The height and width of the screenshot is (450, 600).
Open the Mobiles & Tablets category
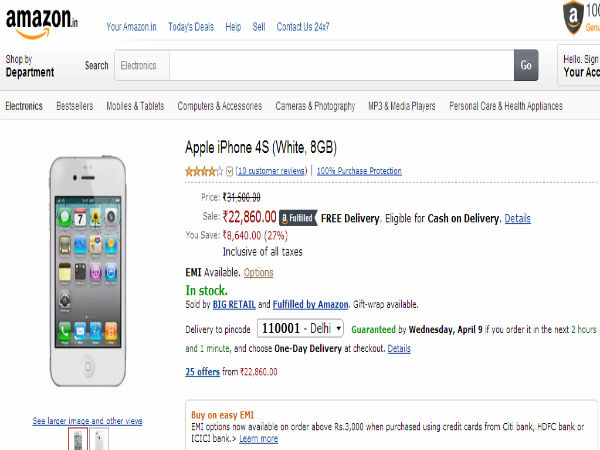click(136, 106)
